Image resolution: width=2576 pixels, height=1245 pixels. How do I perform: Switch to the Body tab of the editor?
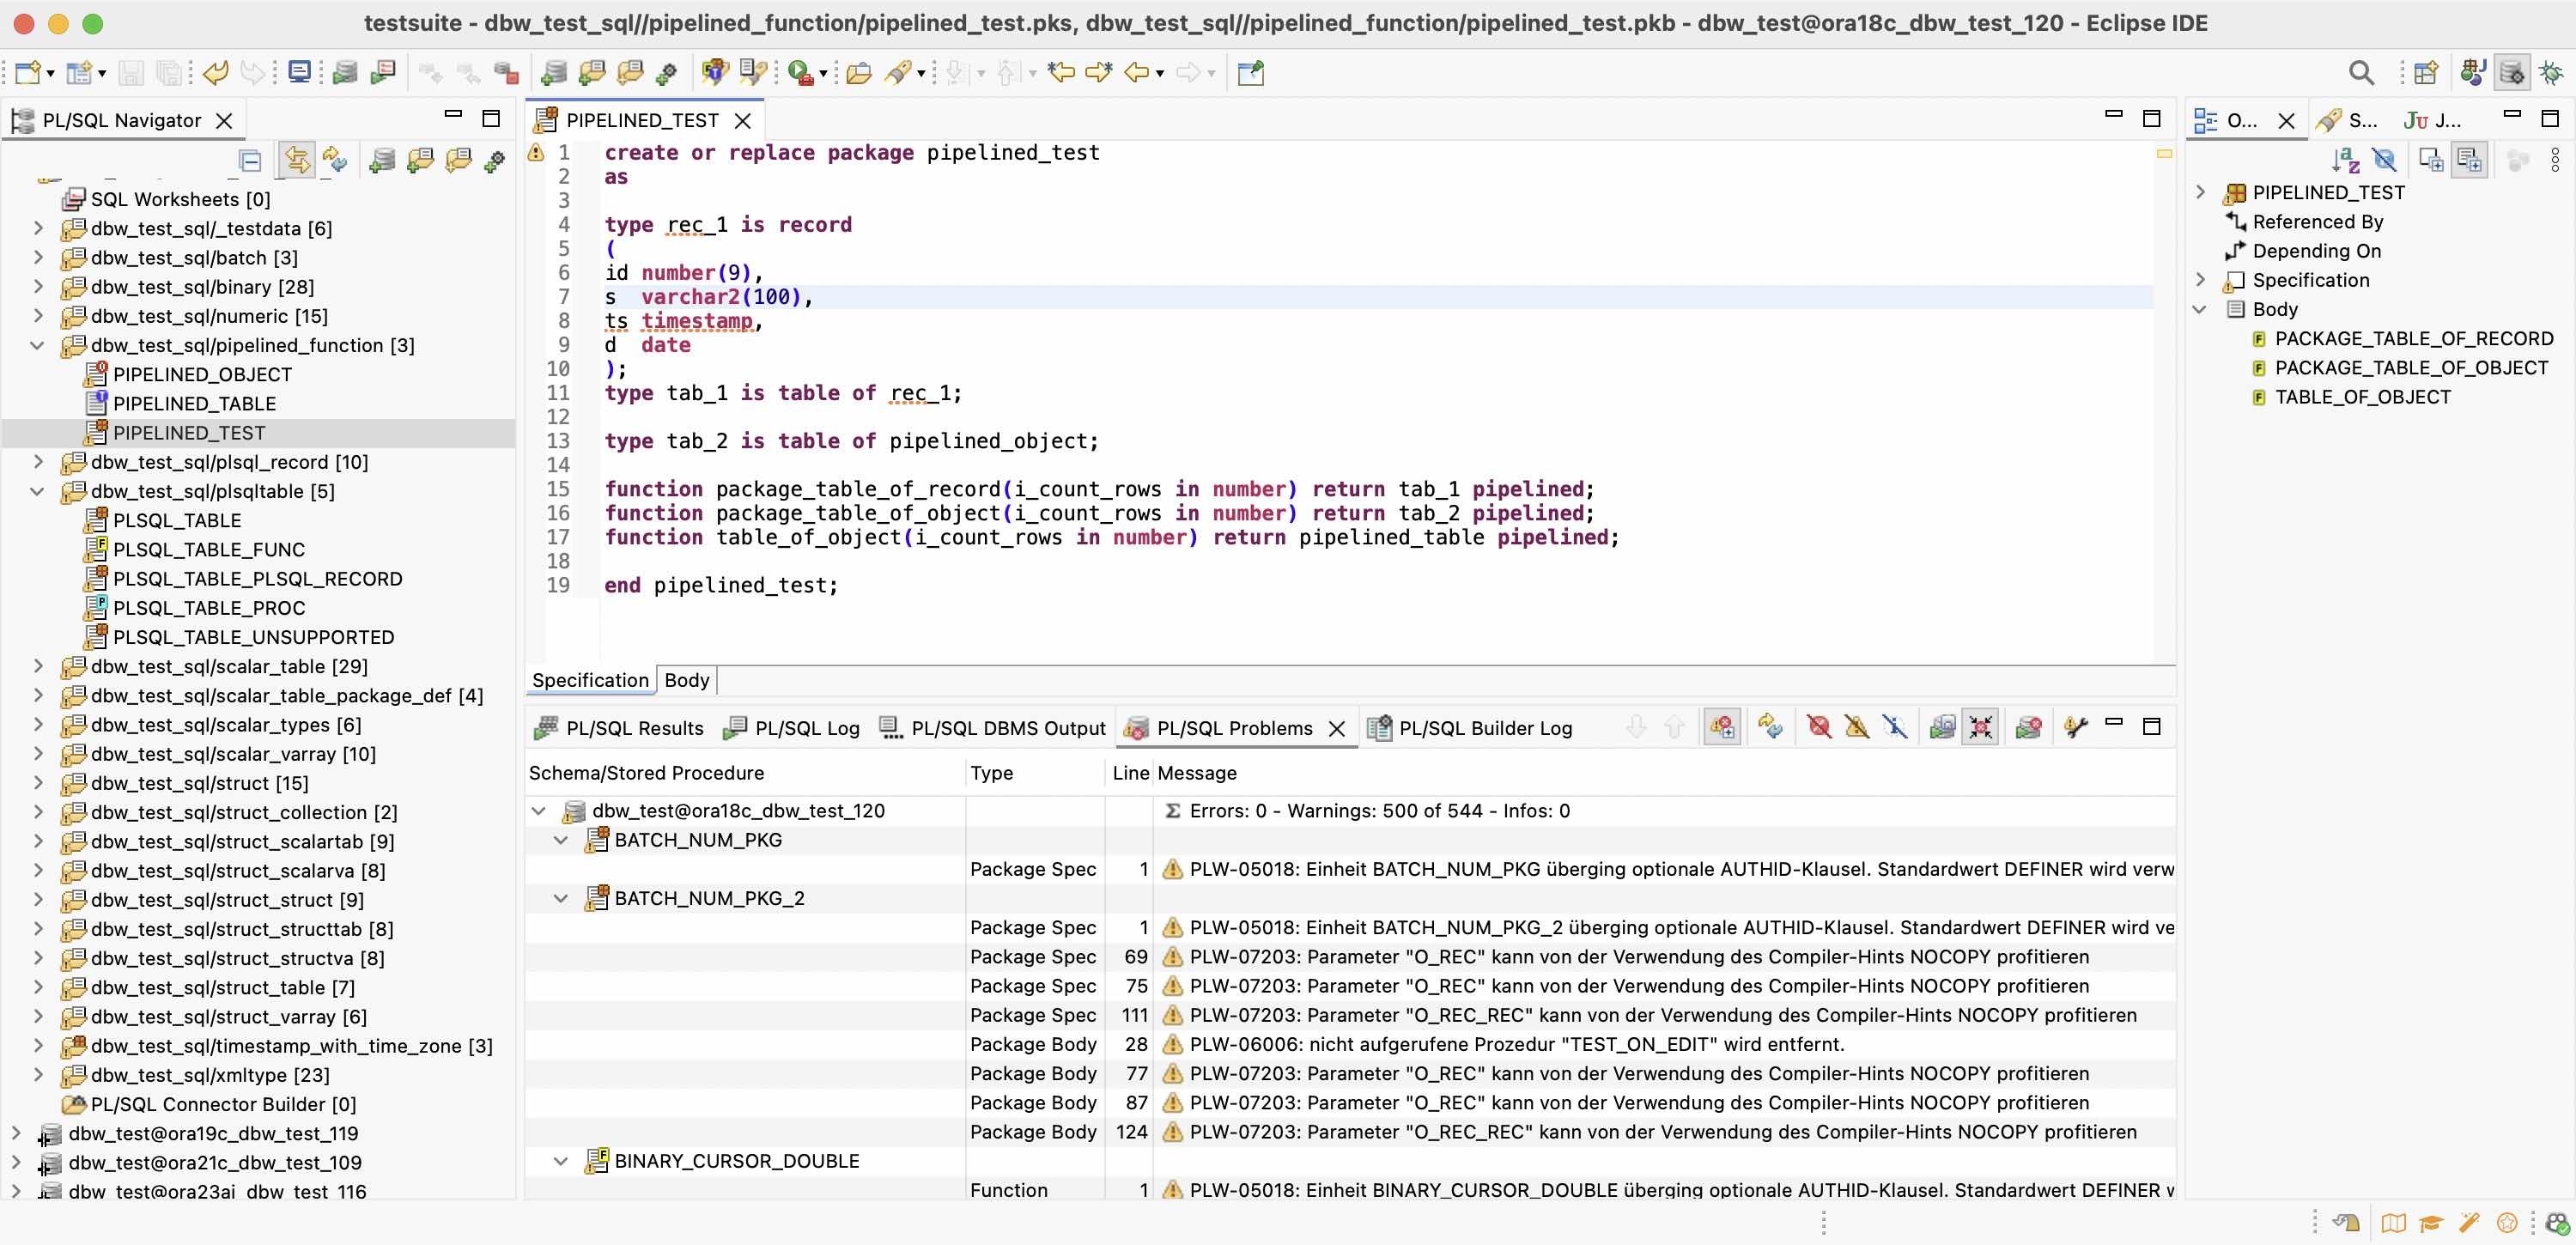tap(686, 680)
